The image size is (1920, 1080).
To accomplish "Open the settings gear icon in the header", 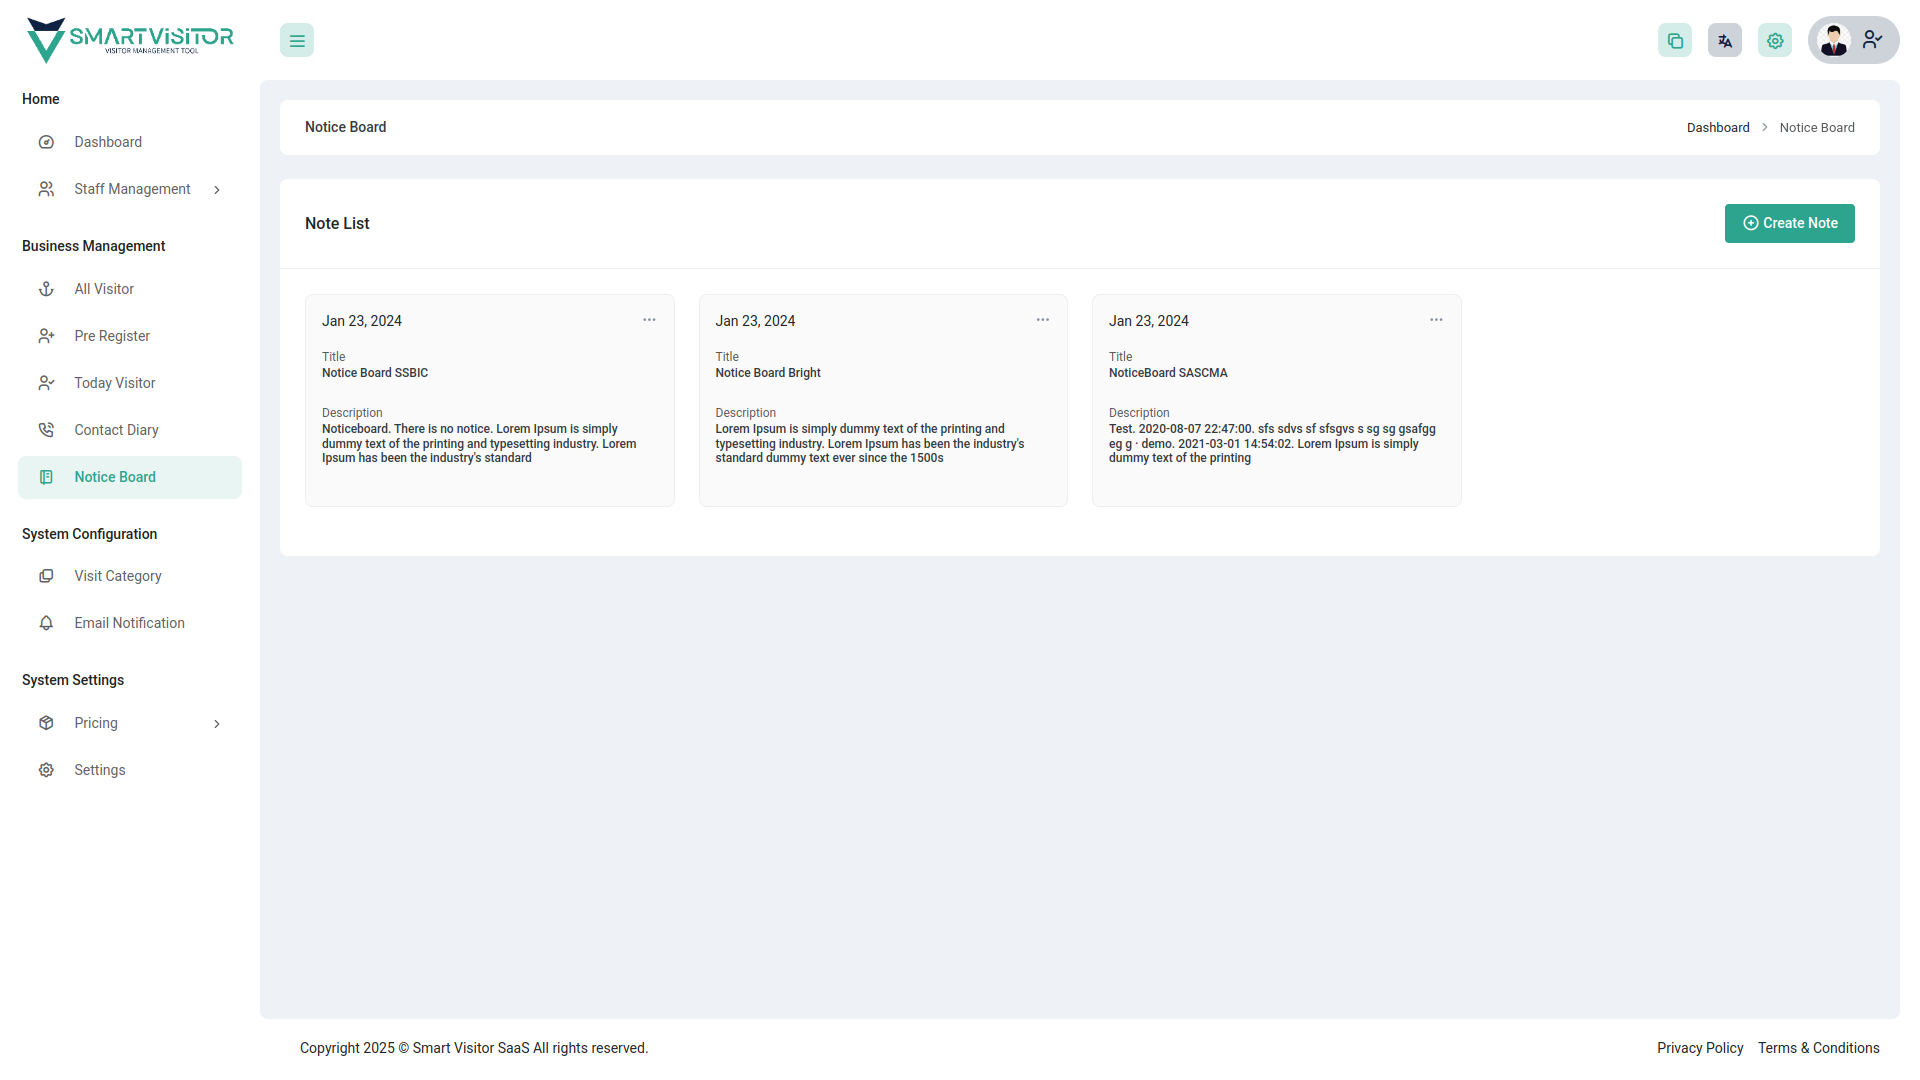I will point(1774,40).
